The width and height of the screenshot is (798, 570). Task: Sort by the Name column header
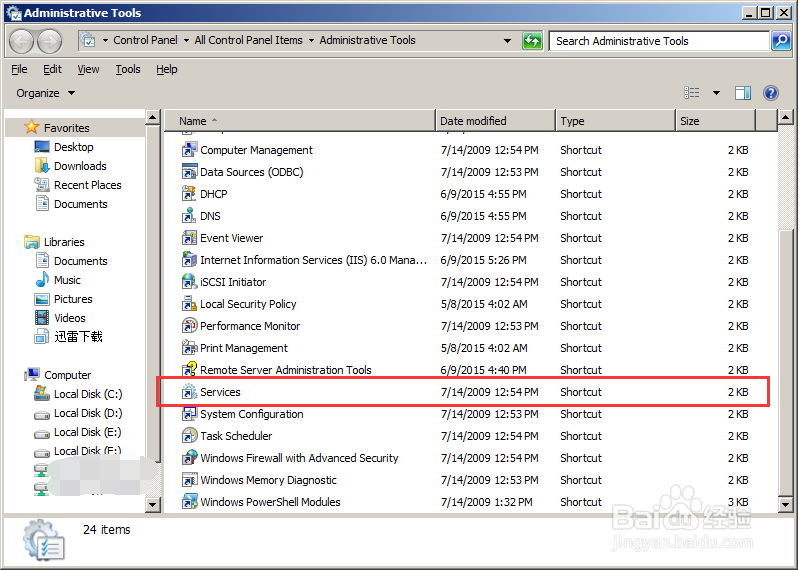coord(300,121)
